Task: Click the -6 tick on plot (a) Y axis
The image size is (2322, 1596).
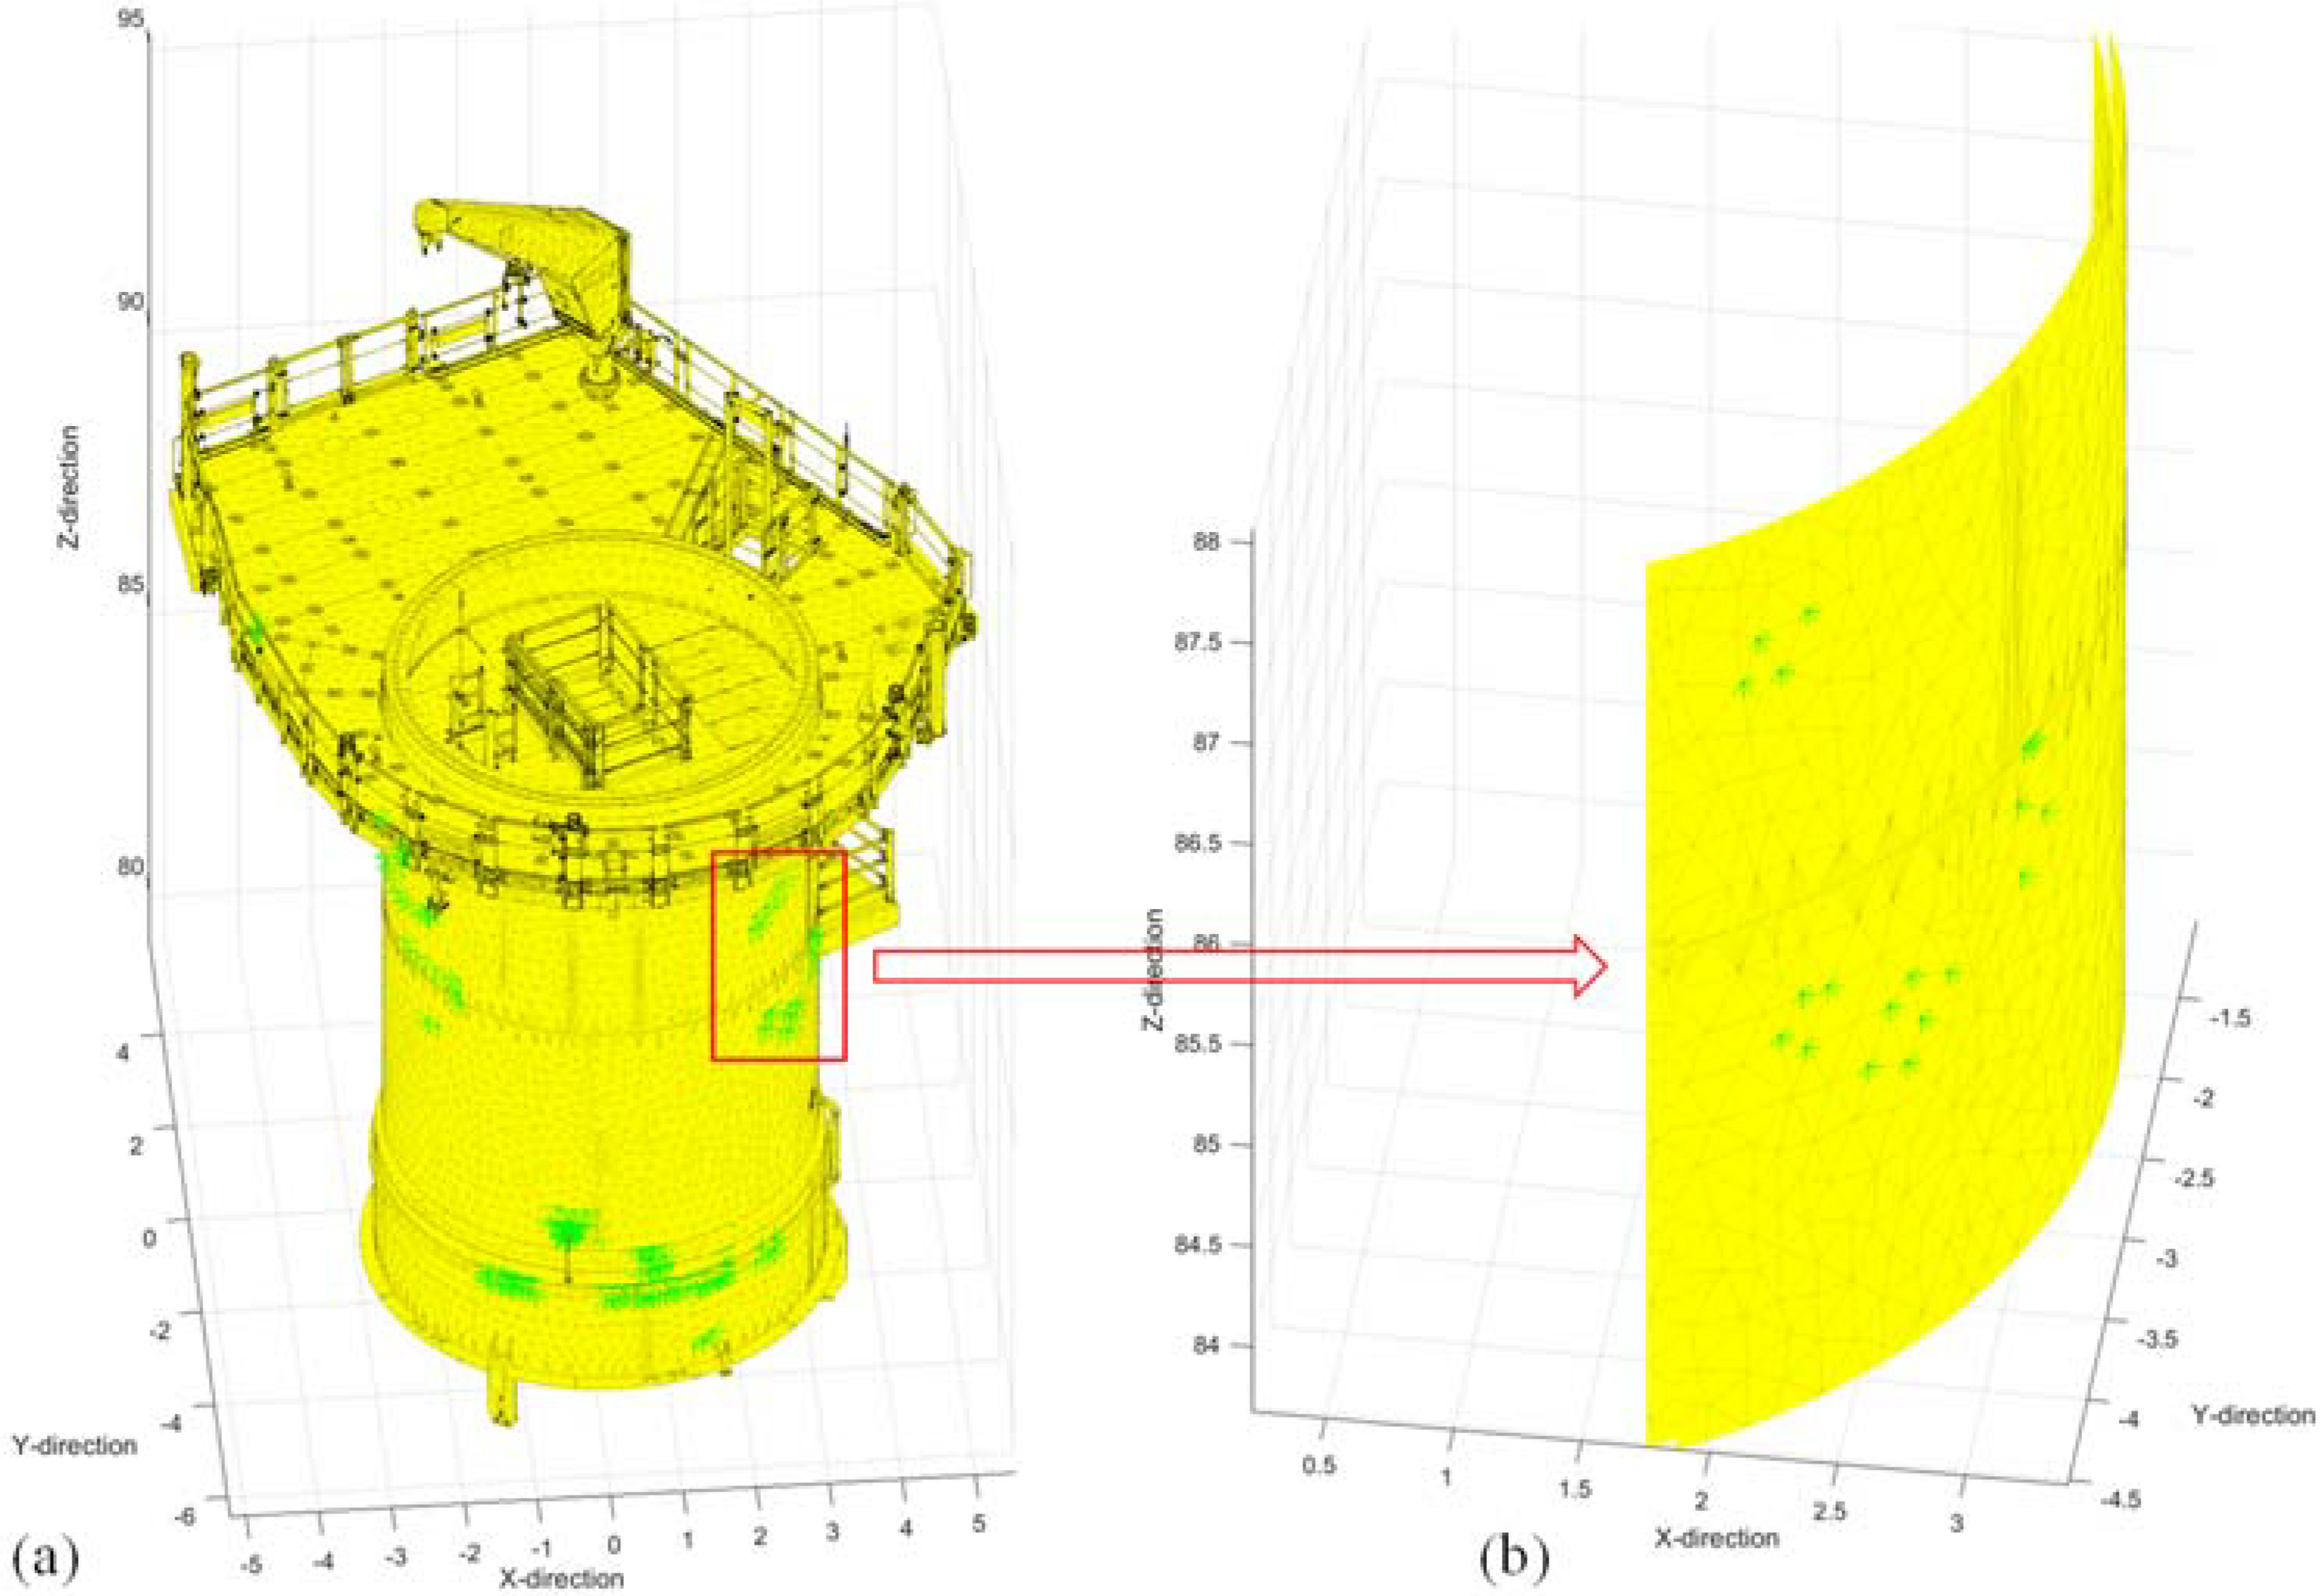Action: coord(186,1517)
